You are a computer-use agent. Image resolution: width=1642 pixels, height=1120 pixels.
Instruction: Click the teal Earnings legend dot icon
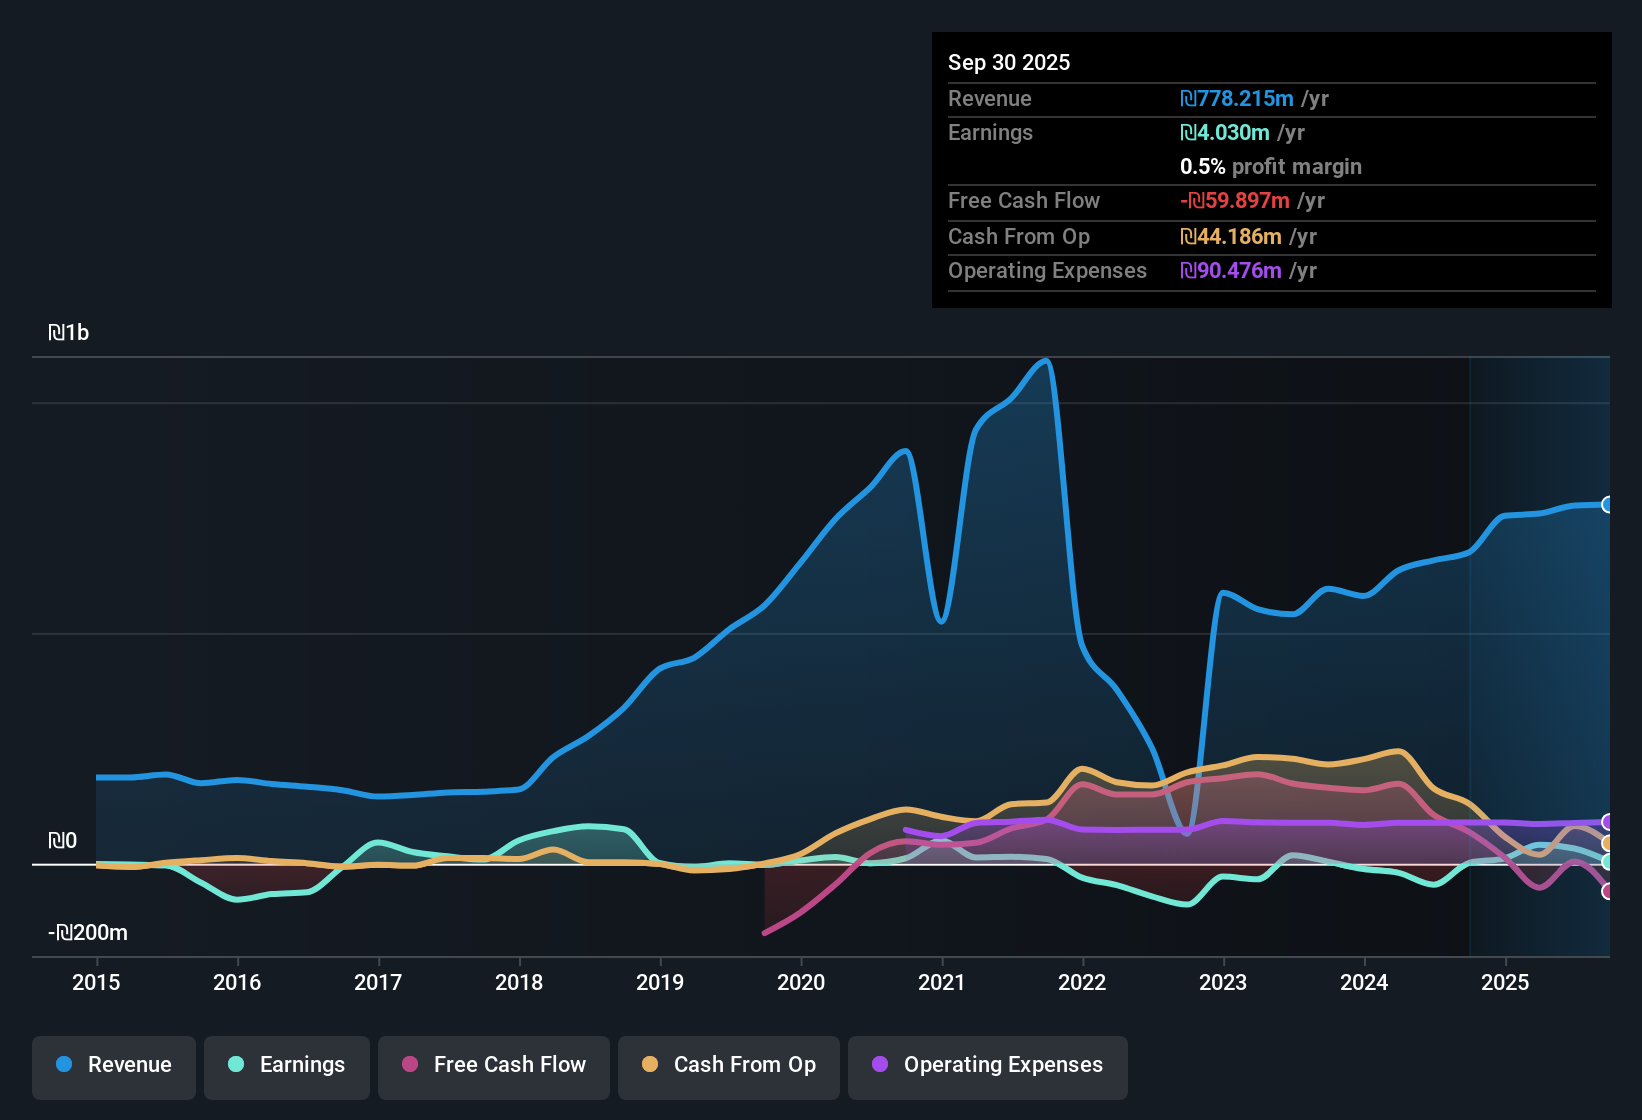coord(236,1065)
